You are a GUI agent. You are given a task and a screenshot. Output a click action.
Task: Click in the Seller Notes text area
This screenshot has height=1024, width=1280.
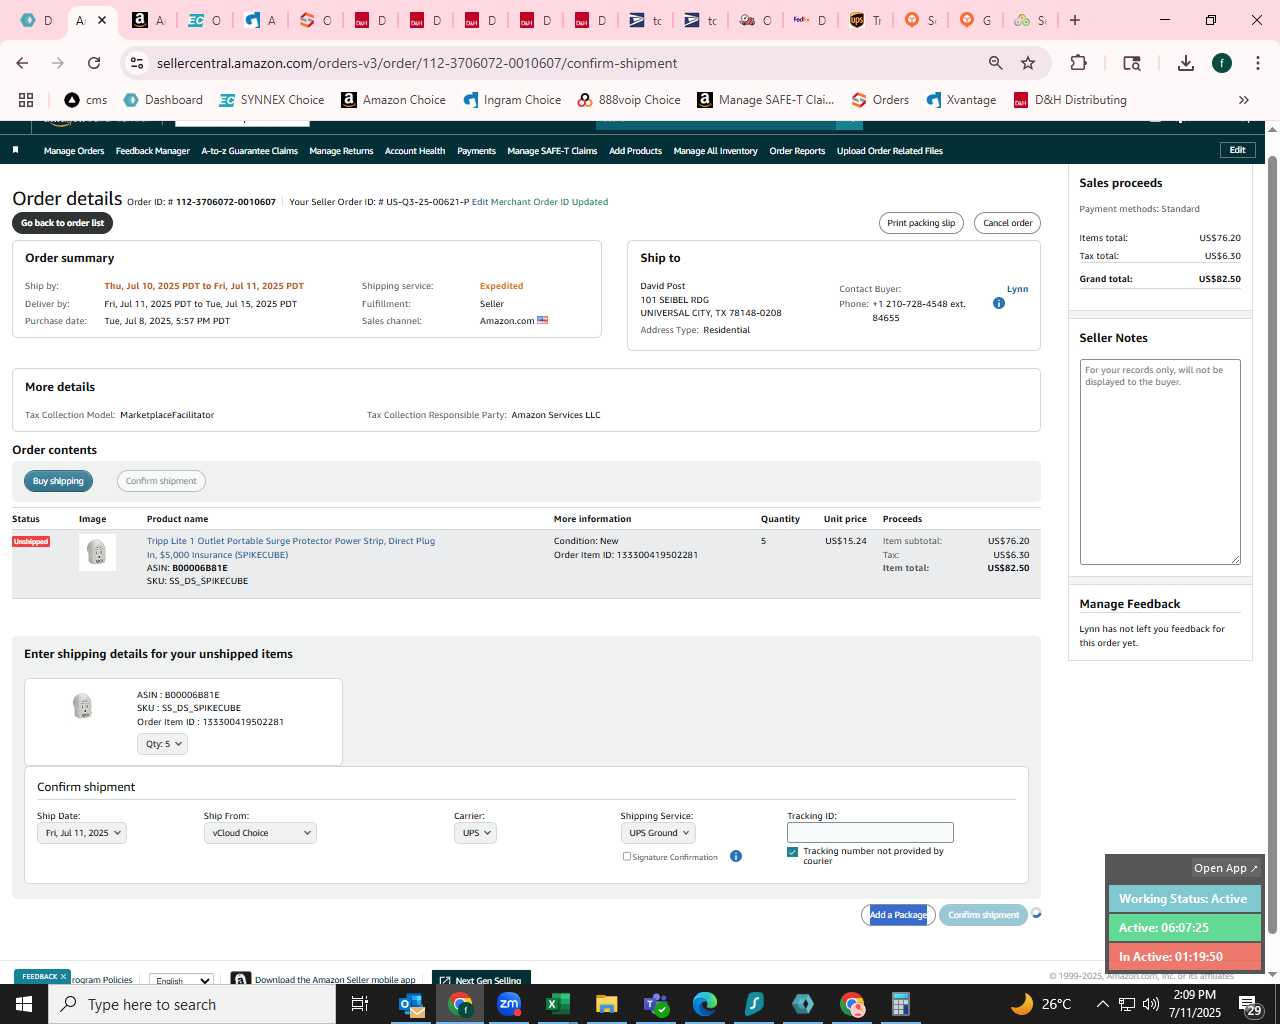click(1160, 462)
